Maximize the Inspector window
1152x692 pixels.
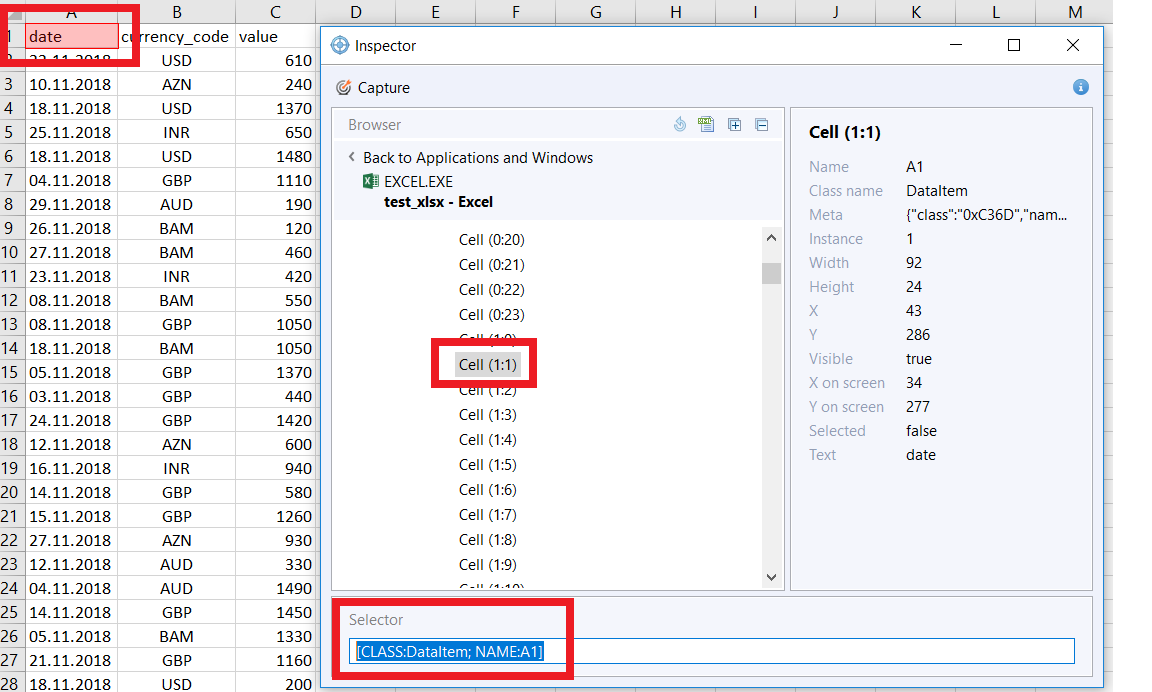(1013, 45)
